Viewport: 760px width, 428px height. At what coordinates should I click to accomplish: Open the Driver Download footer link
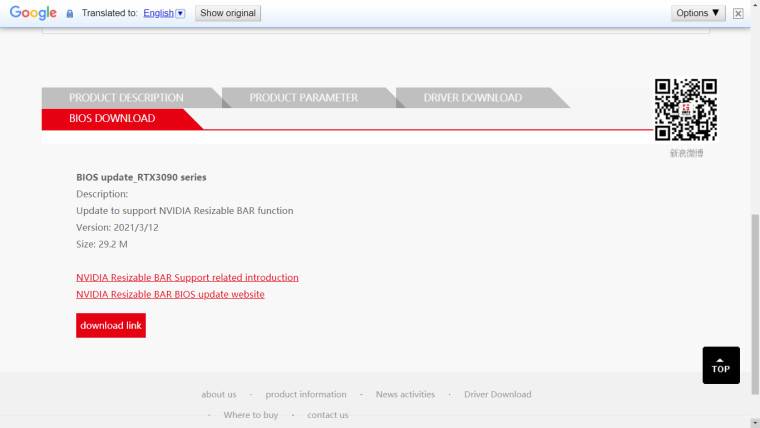498,395
